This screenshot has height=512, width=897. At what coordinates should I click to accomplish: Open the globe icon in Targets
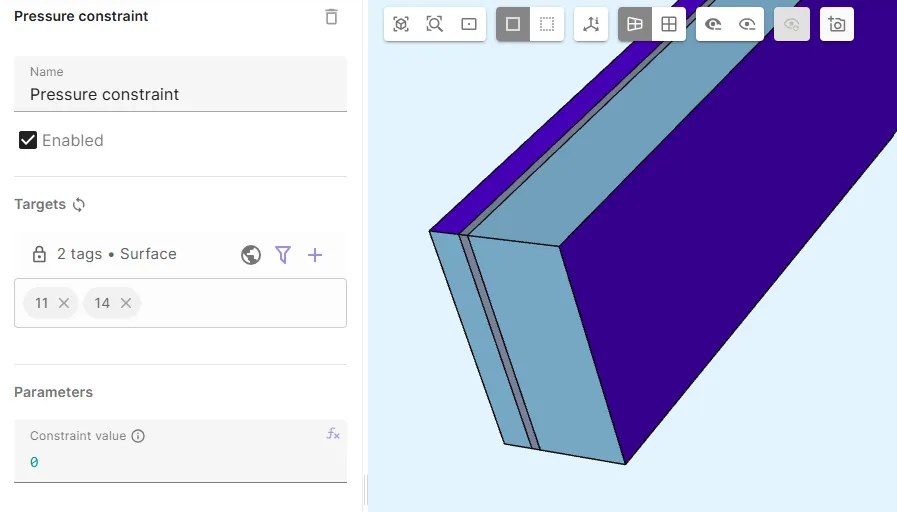(251, 255)
